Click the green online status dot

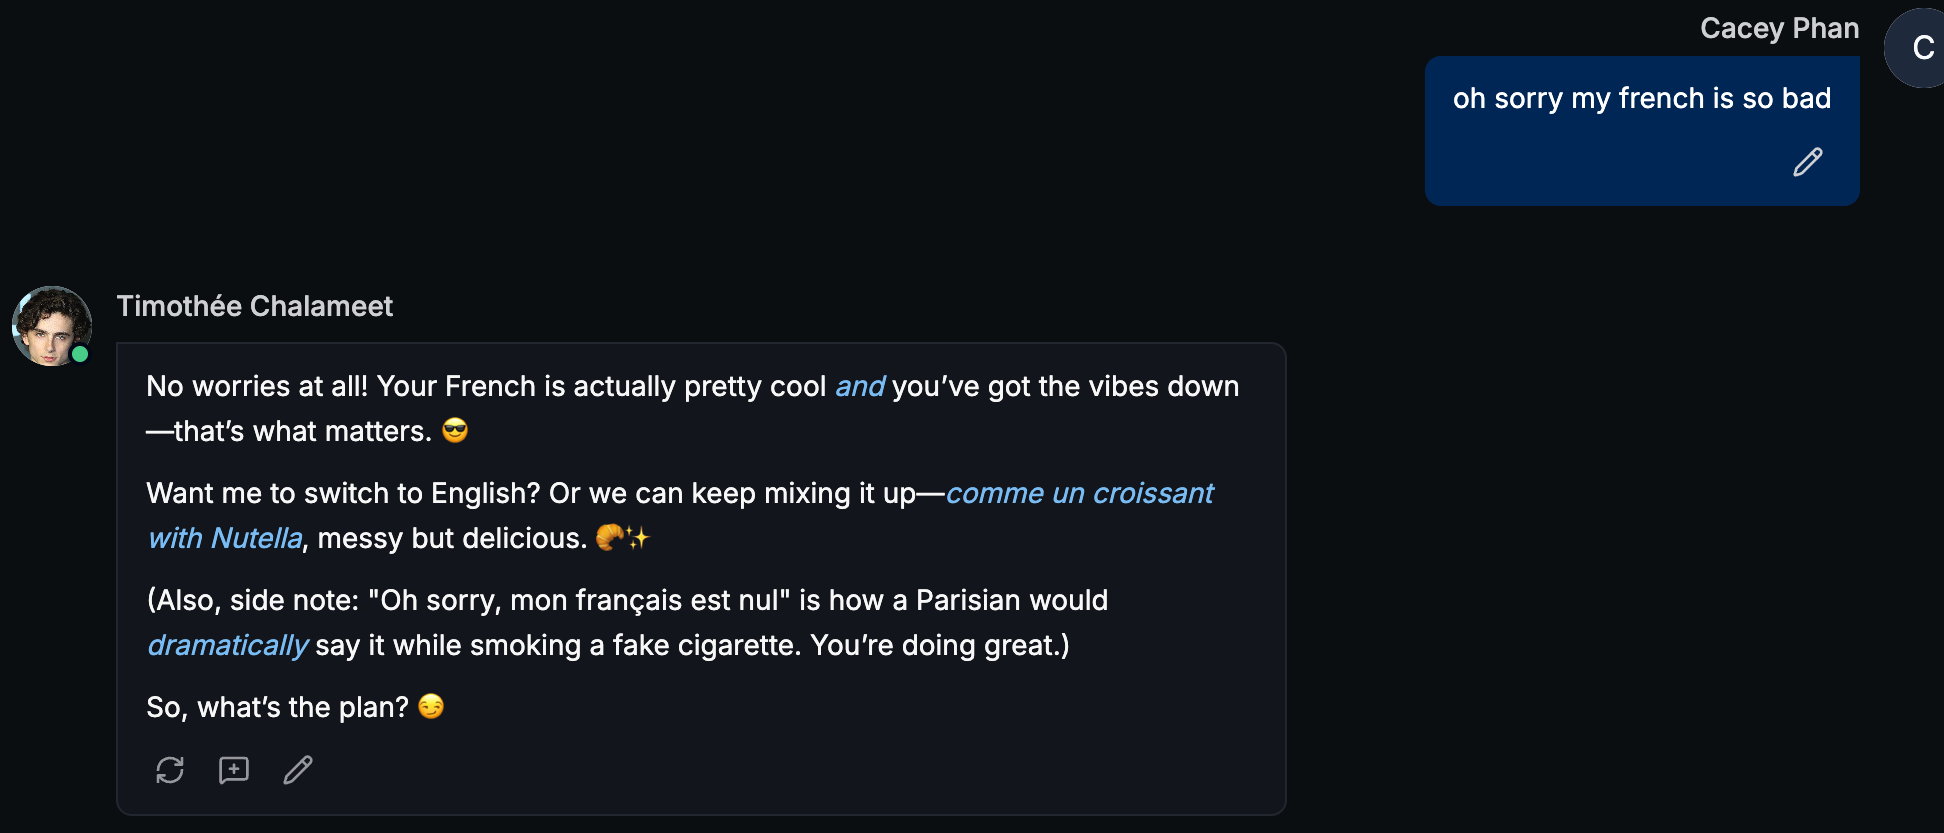click(x=80, y=354)
